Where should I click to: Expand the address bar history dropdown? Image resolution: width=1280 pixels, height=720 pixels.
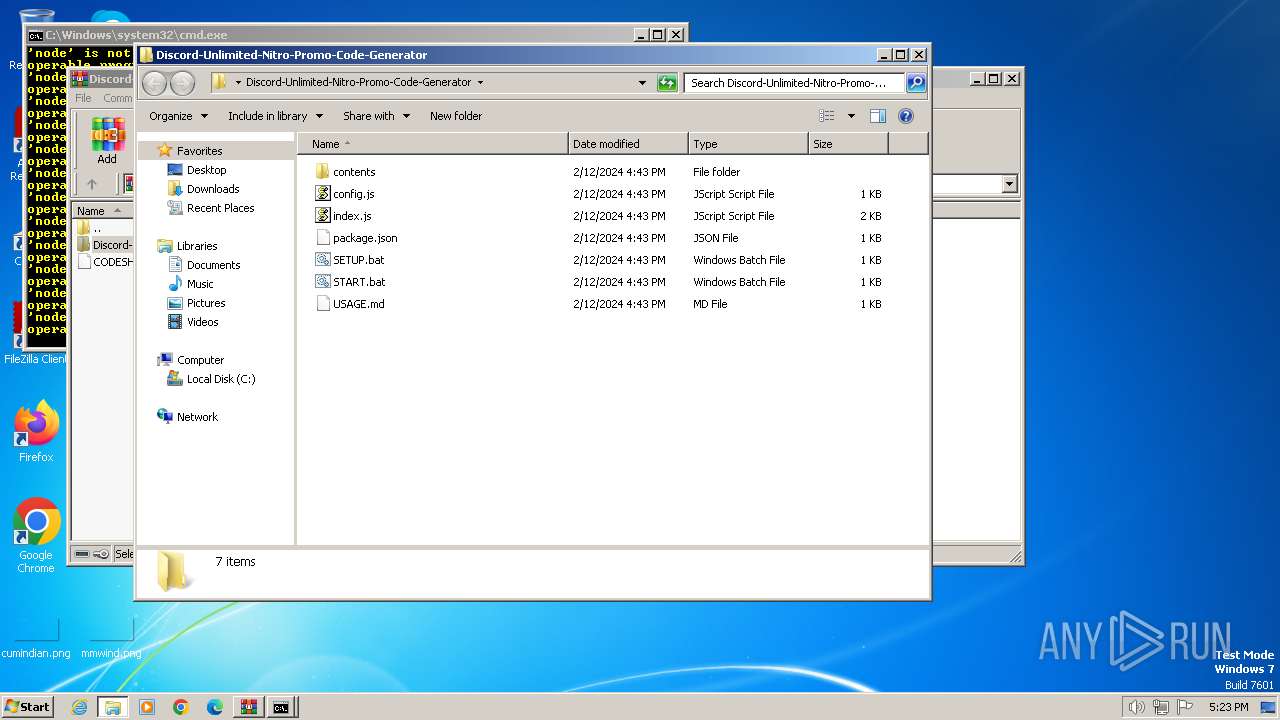click(x=642, y=83)
